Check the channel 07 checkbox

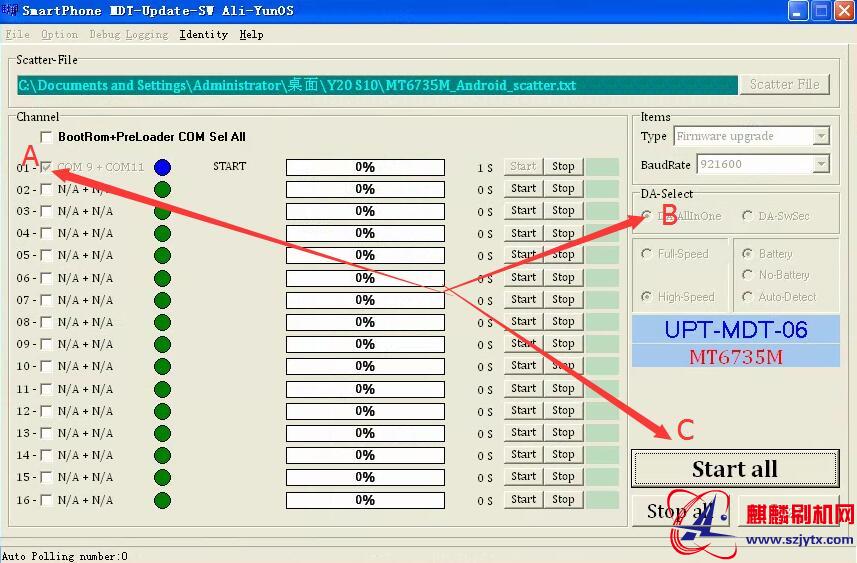46,300
